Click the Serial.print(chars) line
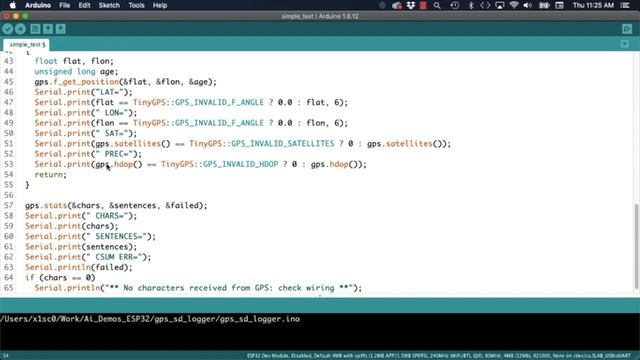640x360 pixels. click(x=71, y=226)
